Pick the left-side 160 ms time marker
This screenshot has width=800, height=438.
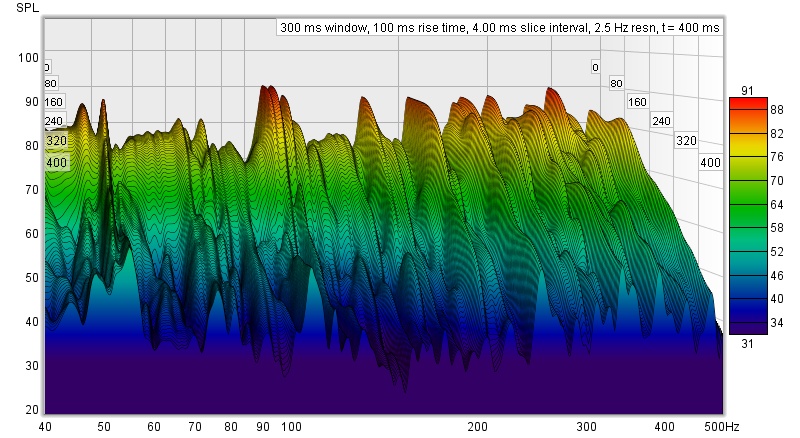pos(54,102)
